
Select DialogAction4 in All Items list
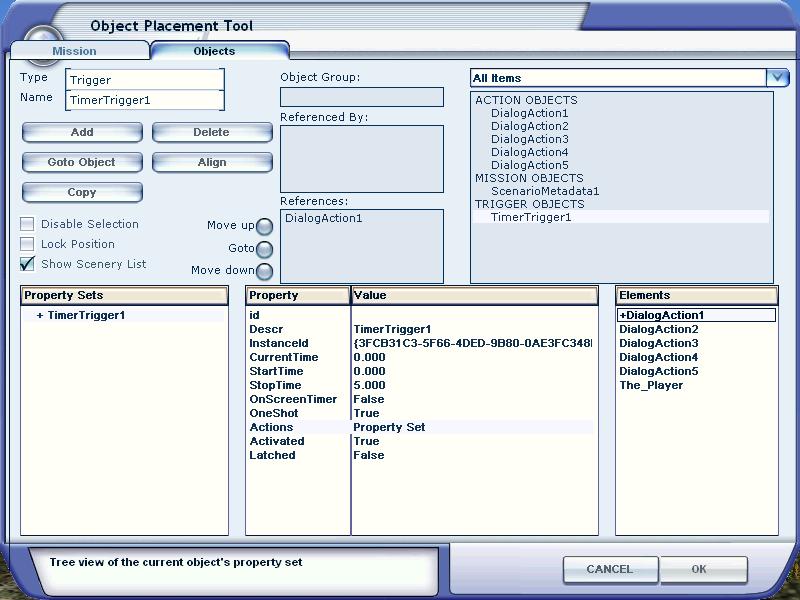click(530, 152)
